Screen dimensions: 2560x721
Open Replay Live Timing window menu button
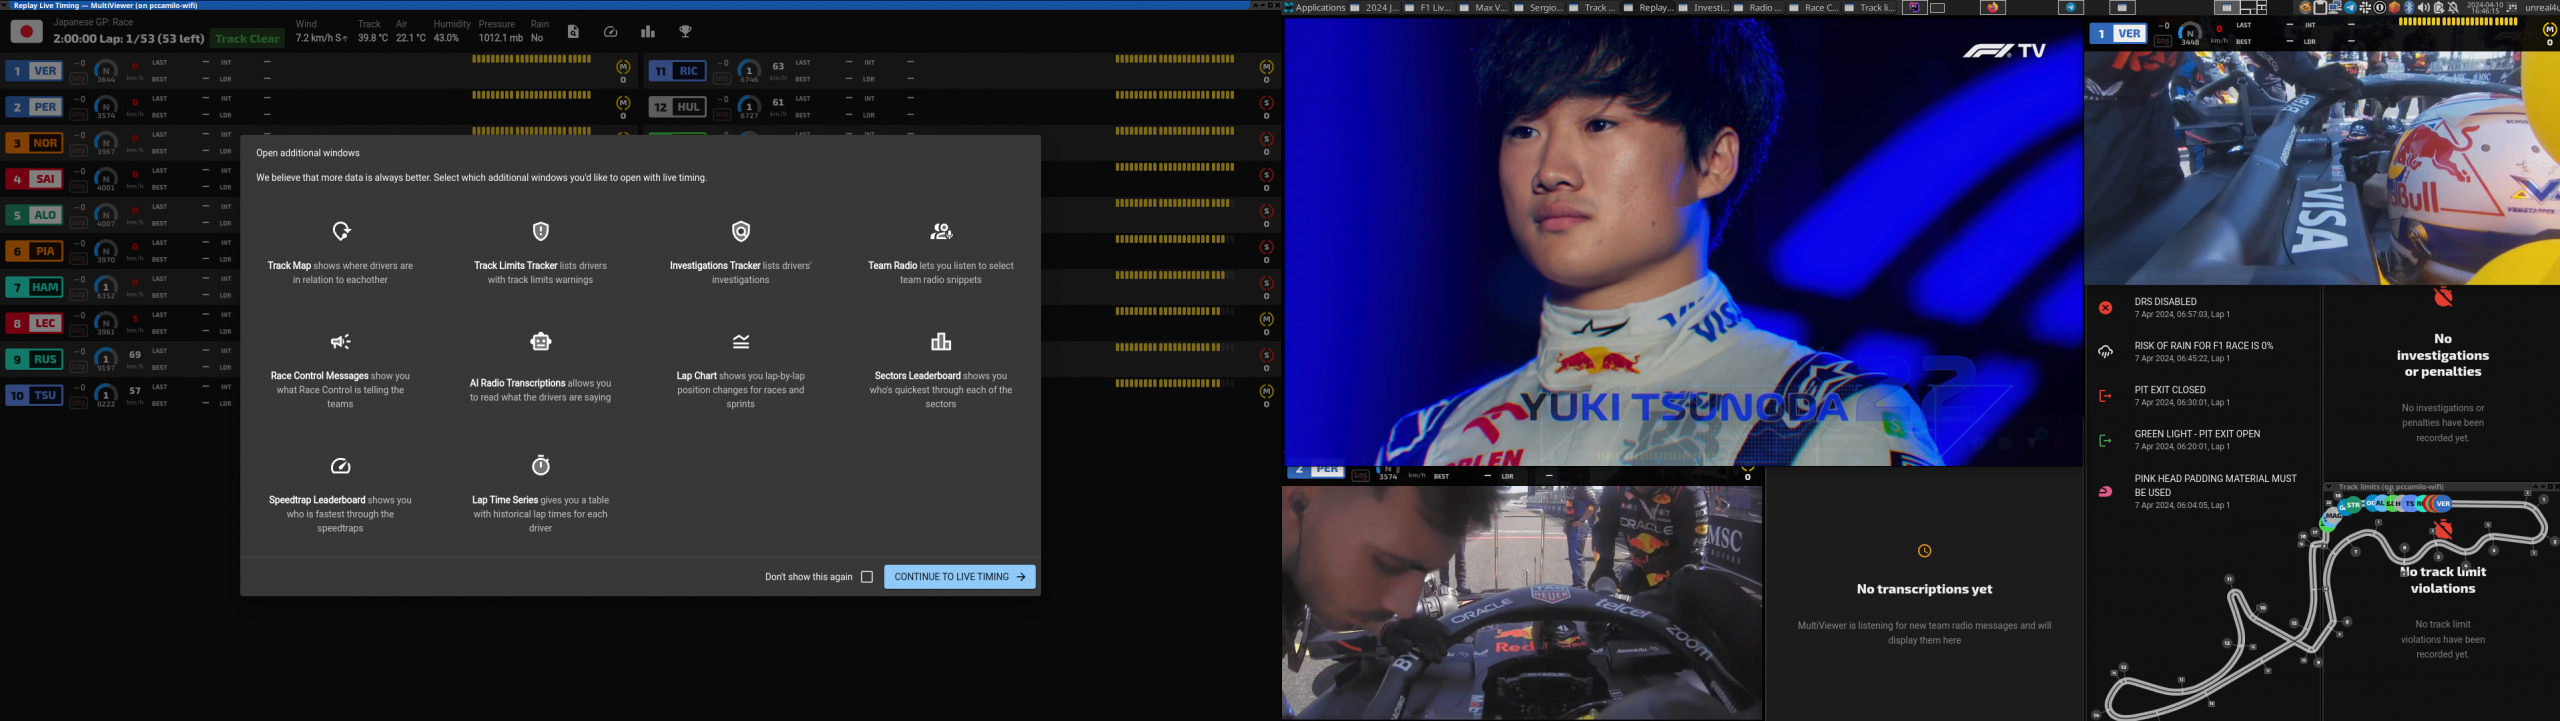point(6,5)
